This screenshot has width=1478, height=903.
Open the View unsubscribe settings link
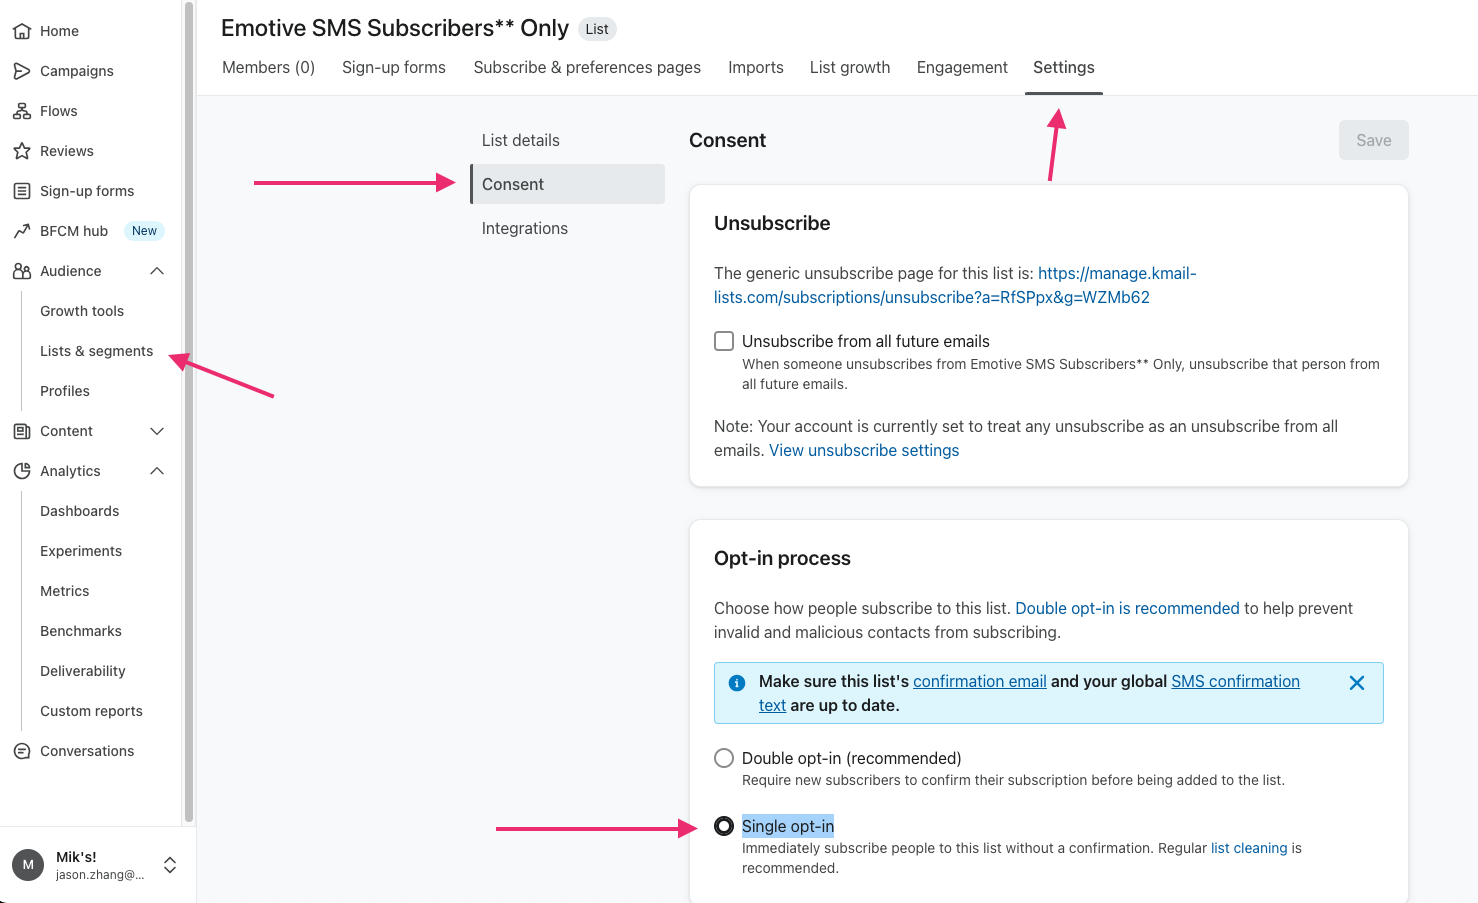pos(864,450)
